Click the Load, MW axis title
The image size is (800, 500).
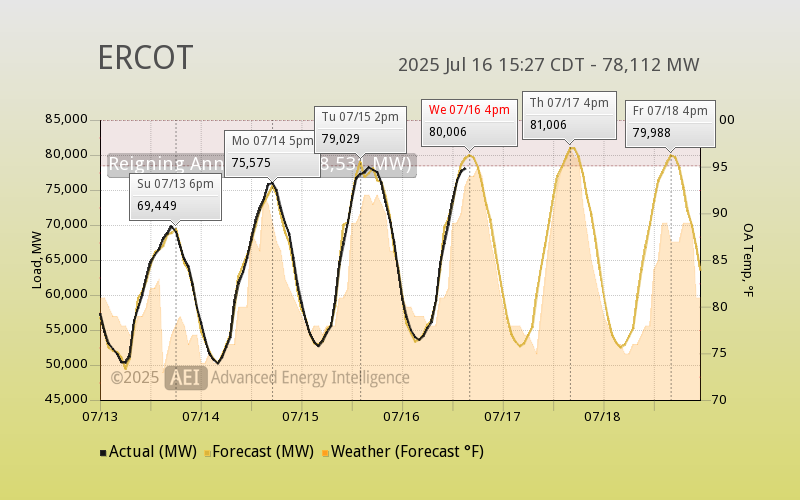[37, 260]
